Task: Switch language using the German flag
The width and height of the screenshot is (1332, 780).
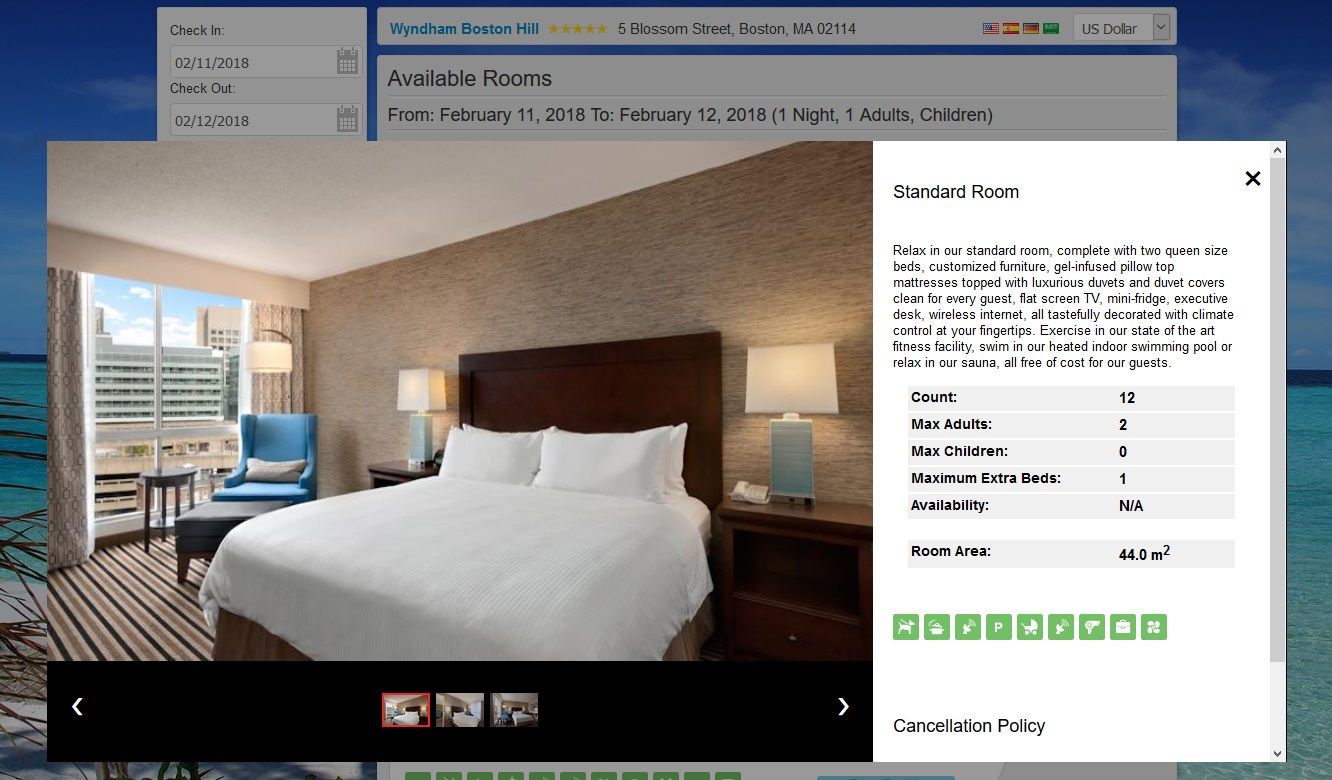Action: pos(1031,29)
